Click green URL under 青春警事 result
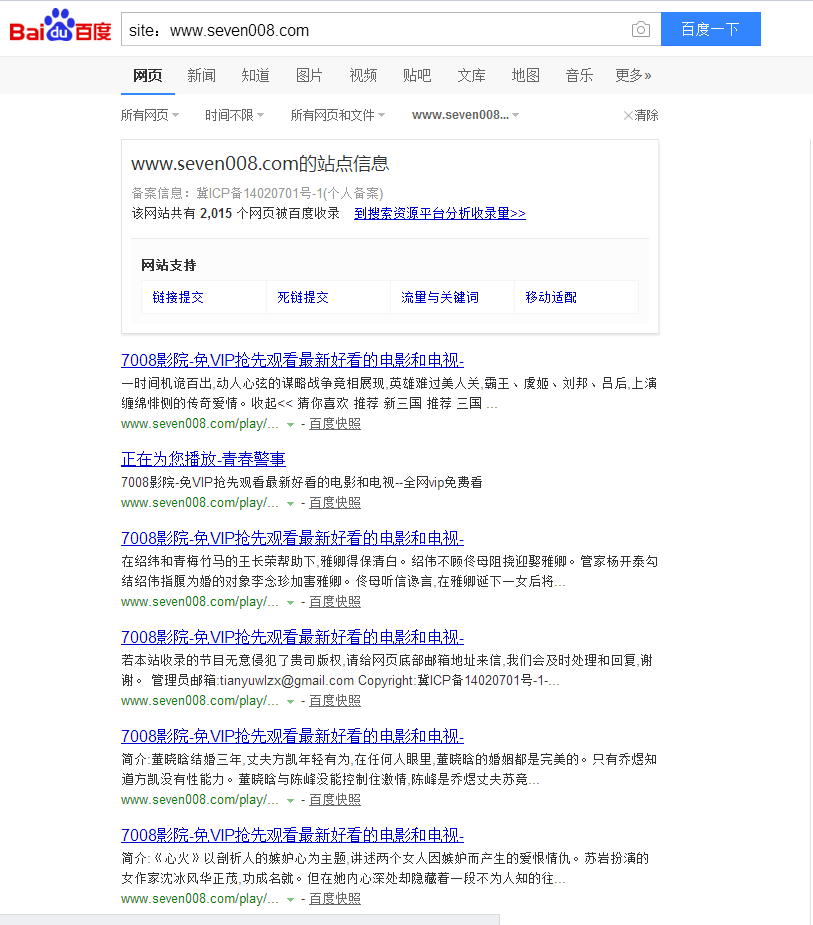This screenshot has height=925, width=813. pyautogui.click(x=199, y=503)
